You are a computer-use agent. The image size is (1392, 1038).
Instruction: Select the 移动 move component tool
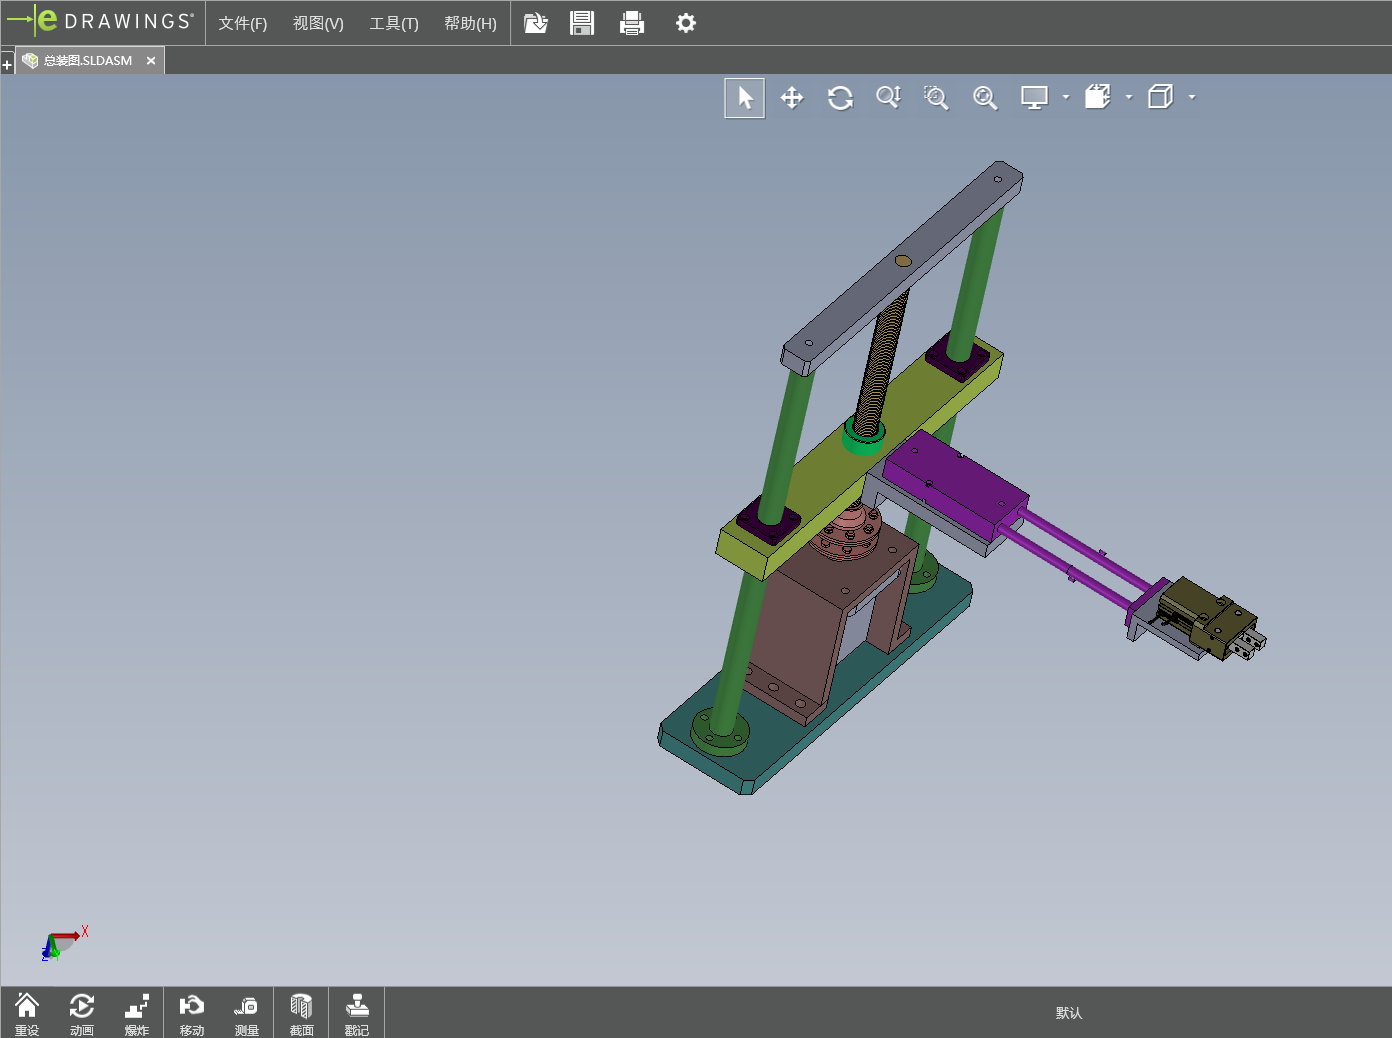tap(192, 1013)
